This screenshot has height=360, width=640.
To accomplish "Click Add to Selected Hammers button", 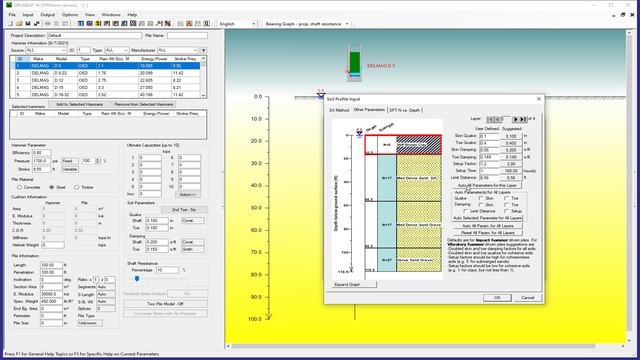I will tap(79, 104).
